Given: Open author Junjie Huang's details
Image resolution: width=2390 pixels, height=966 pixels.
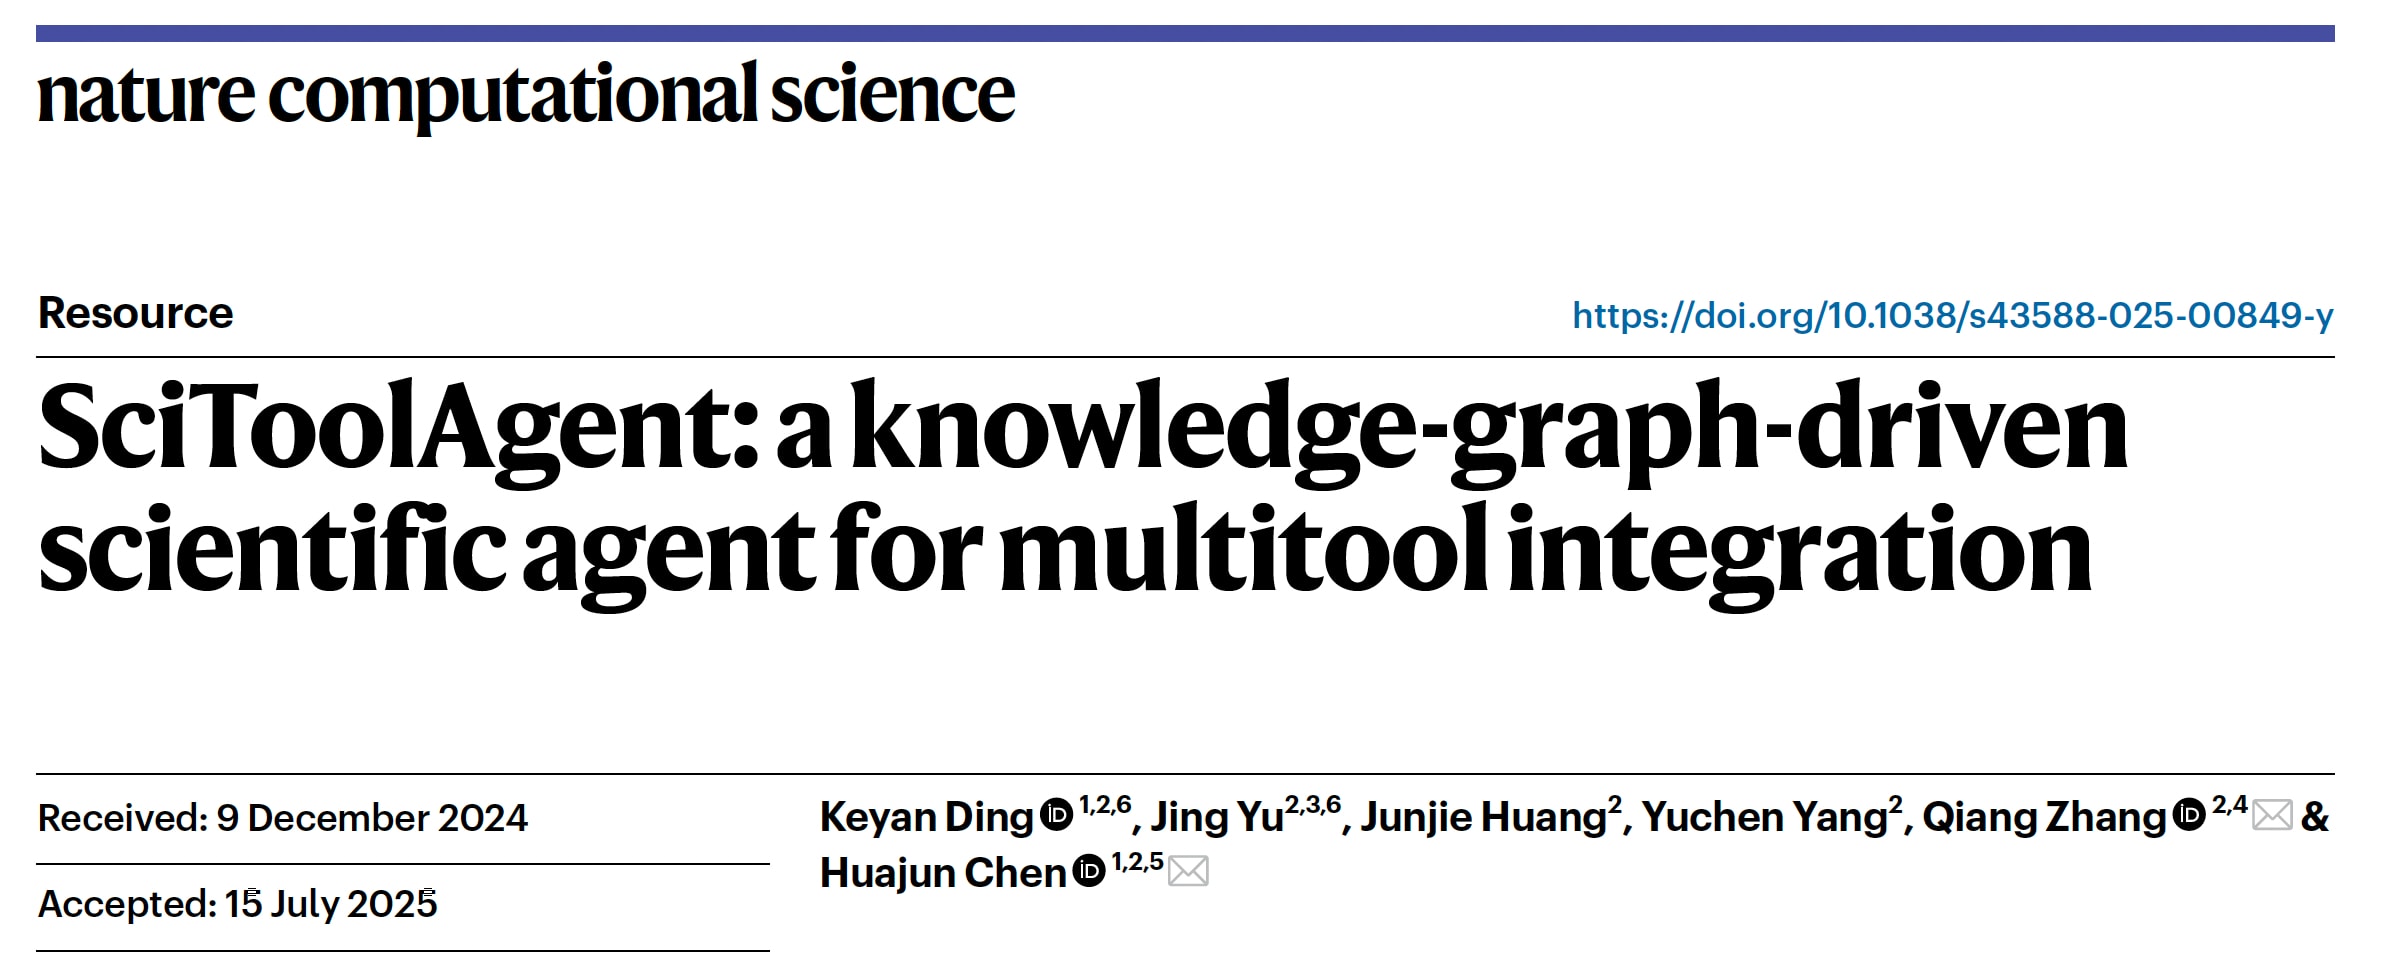Looking at the screenshot, I should [1483, 818].
